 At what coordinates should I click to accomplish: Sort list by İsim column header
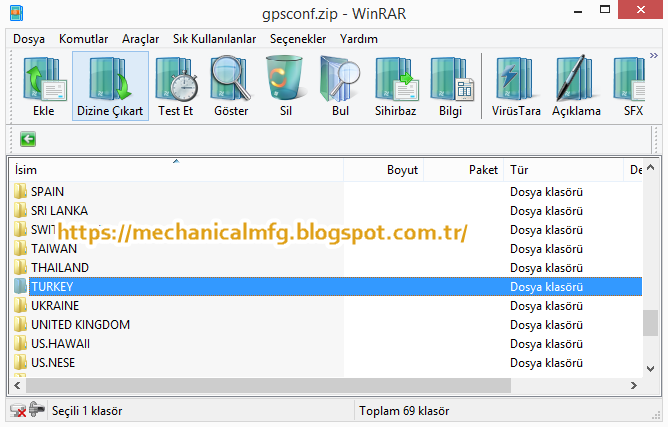[x=176, y=170]
